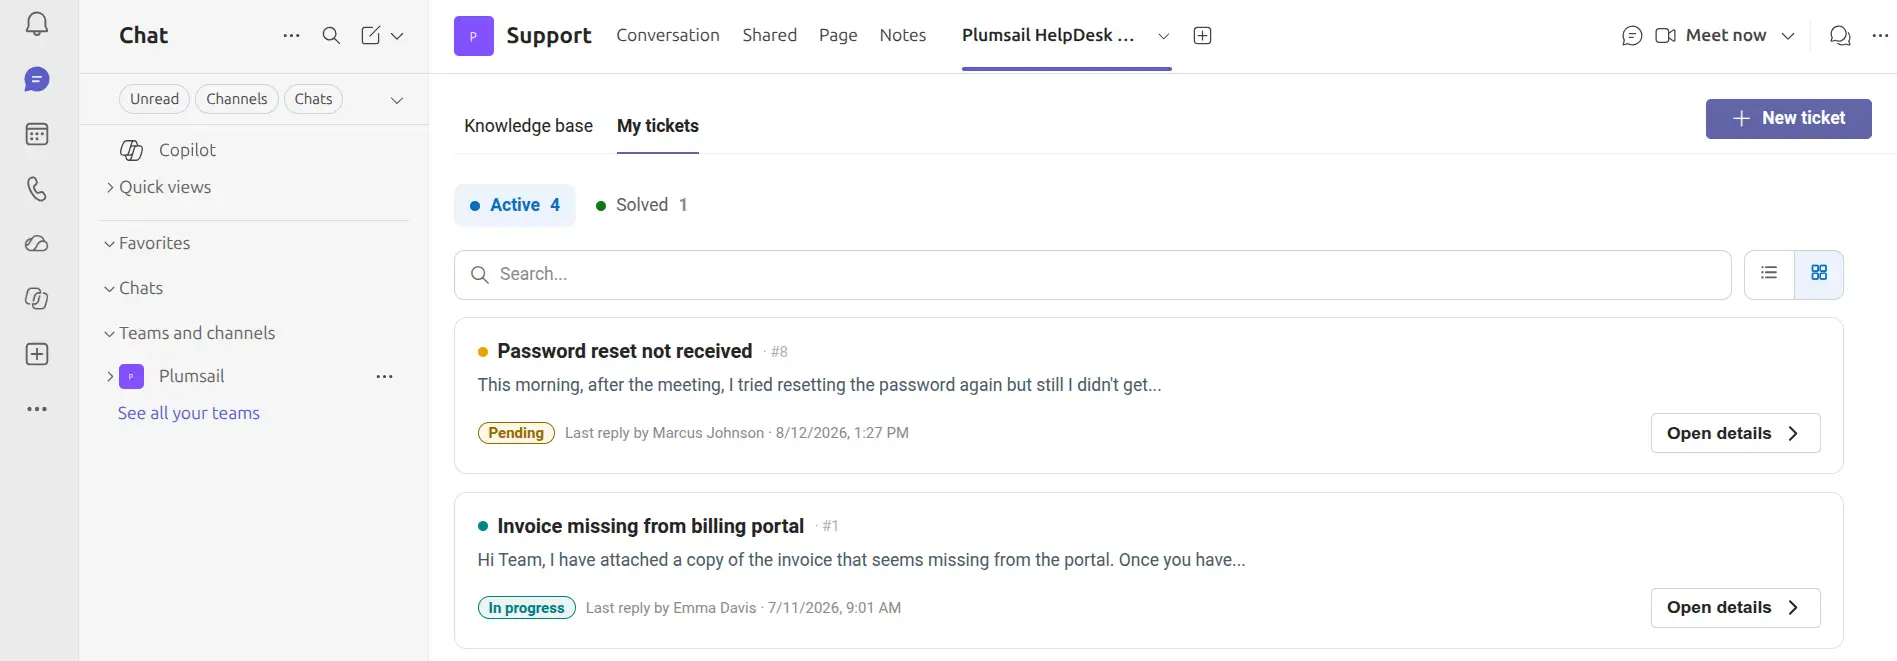1897x661 pixels.
Task: Click the Pending status badge
Action: [x=516, y=433]
